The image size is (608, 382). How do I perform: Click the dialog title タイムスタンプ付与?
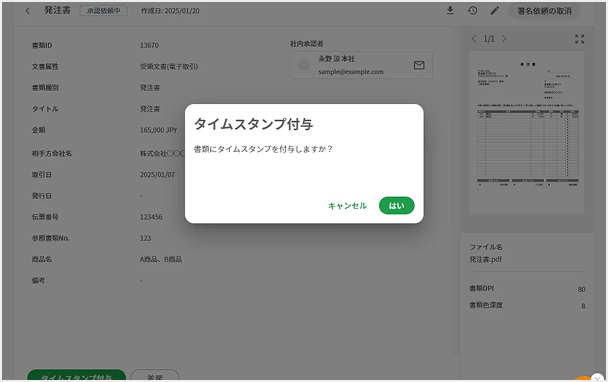[x=253, y=124]
